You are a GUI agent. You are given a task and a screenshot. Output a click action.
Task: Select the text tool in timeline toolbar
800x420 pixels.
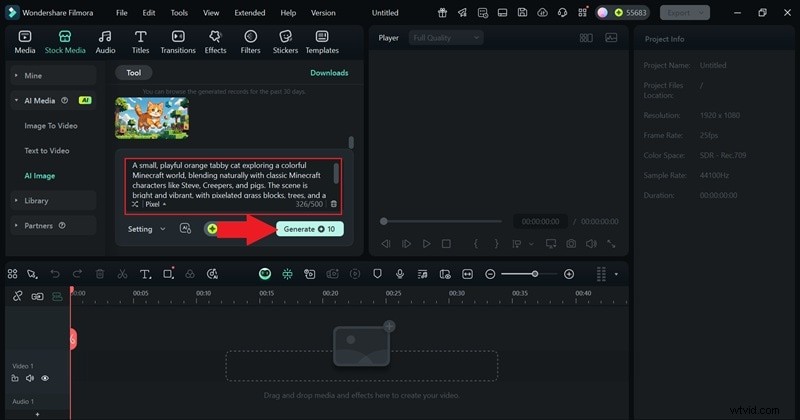coord(145,274)
